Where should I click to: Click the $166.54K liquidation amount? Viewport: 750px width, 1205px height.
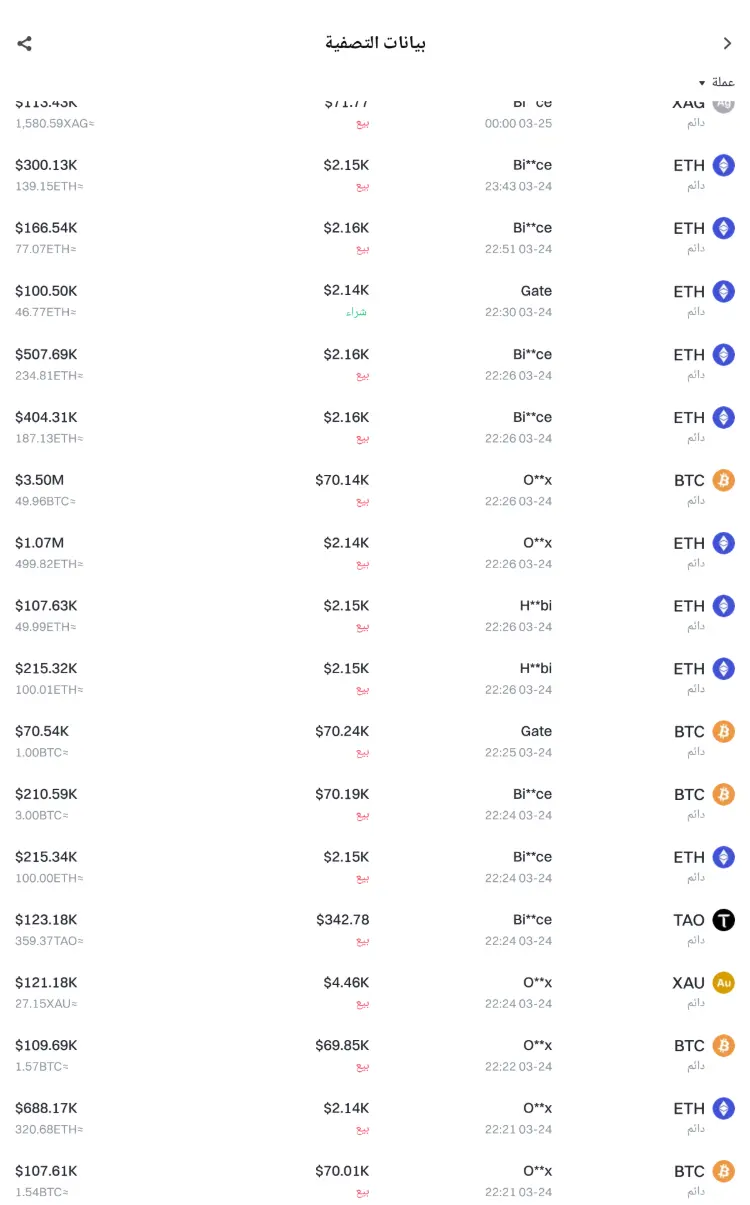(46, 228)
